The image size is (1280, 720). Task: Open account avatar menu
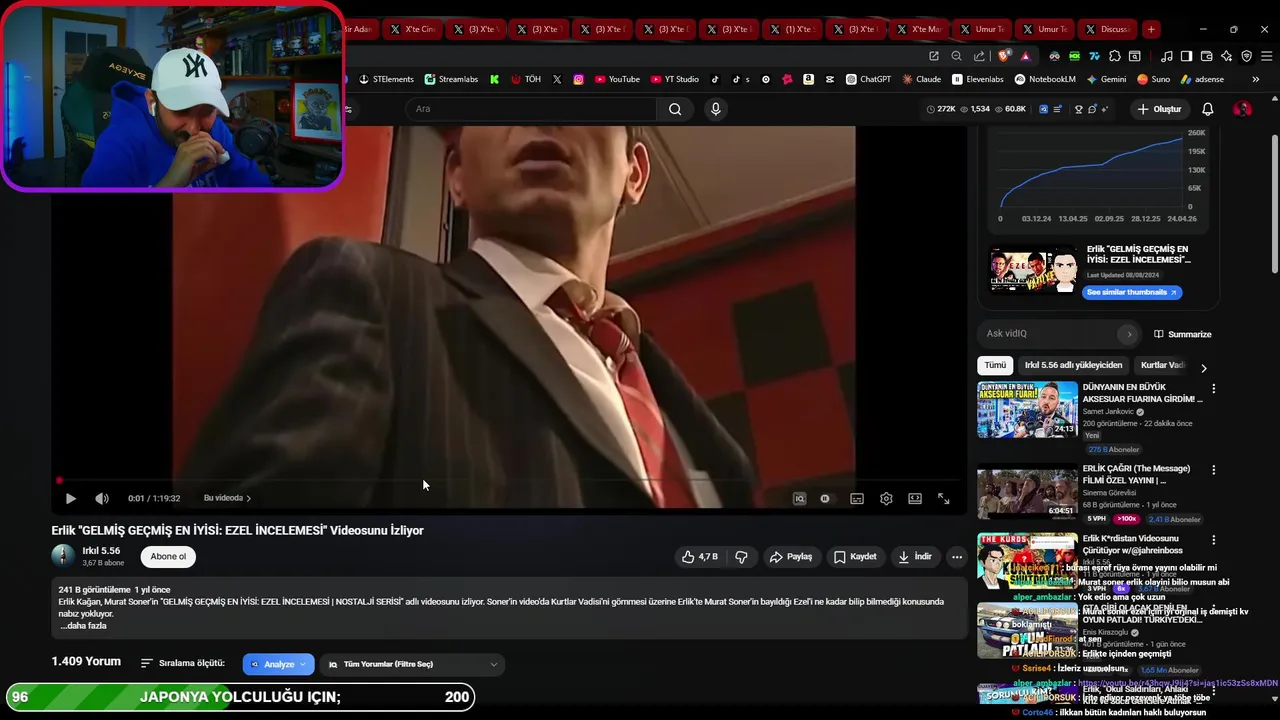(x=1242, y=109)
